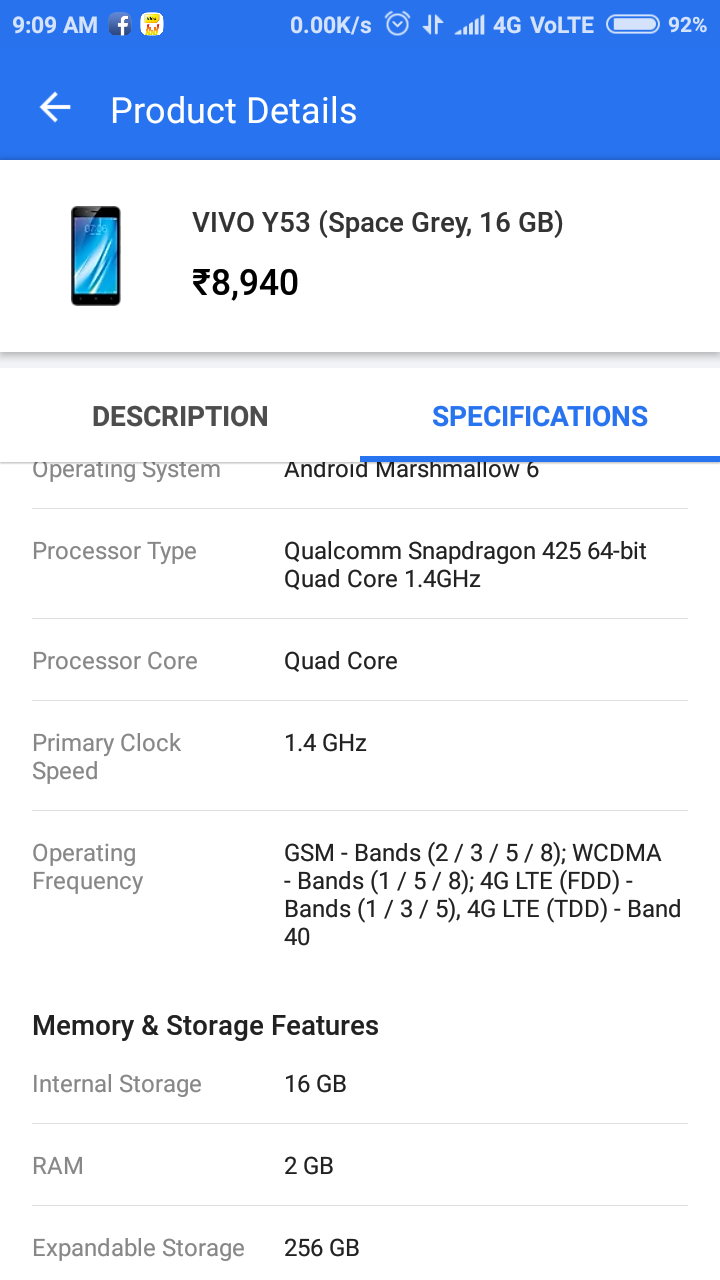This screenshot has width=720, height=1280.
Task: Tap the mobile data arrows icon
Action: point(432,25)
